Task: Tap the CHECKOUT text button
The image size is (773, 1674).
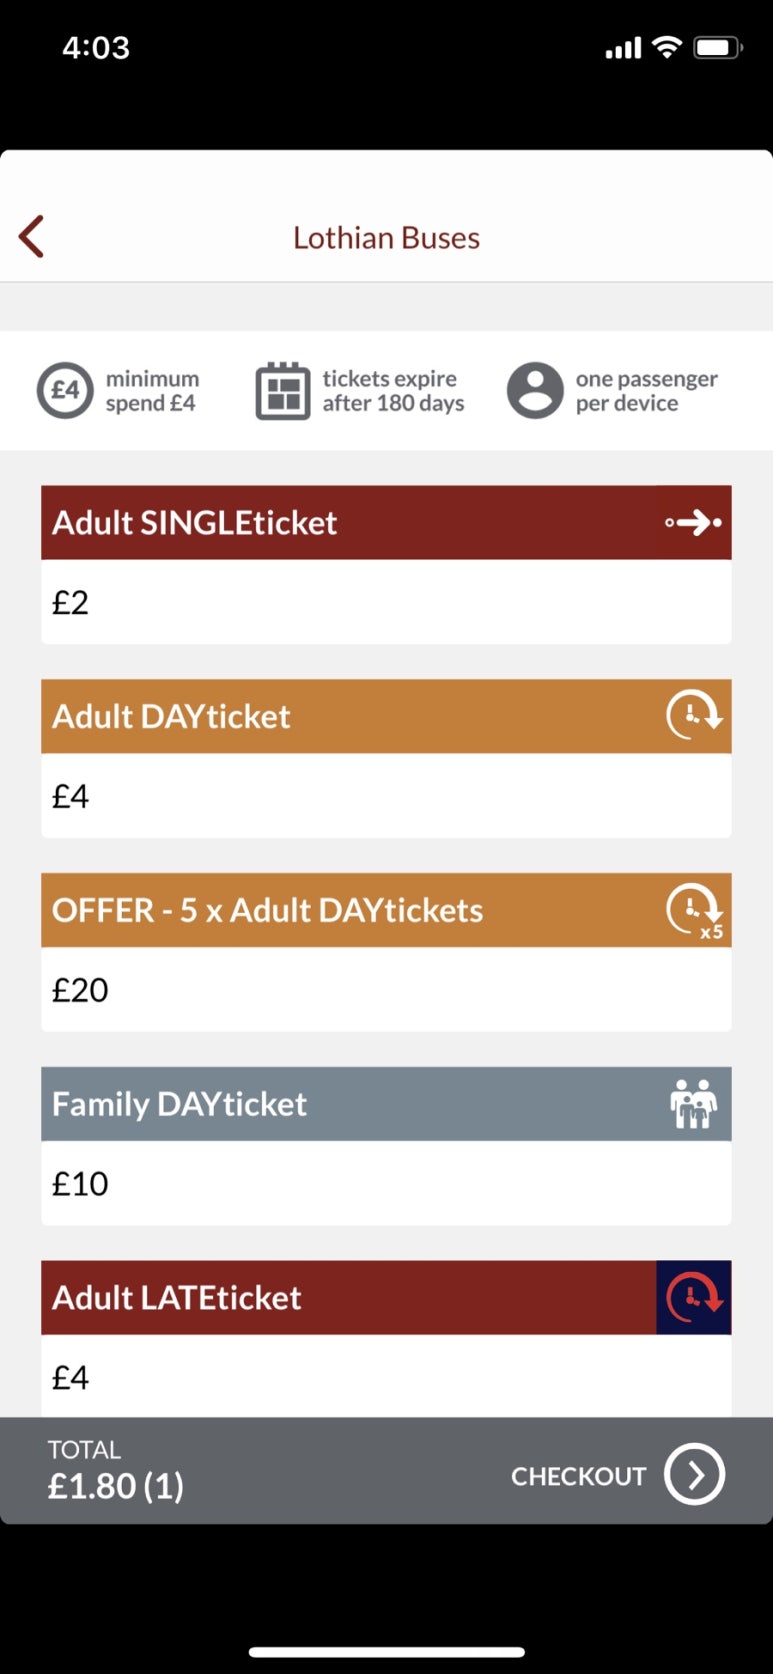Action: pos(578,1476)
